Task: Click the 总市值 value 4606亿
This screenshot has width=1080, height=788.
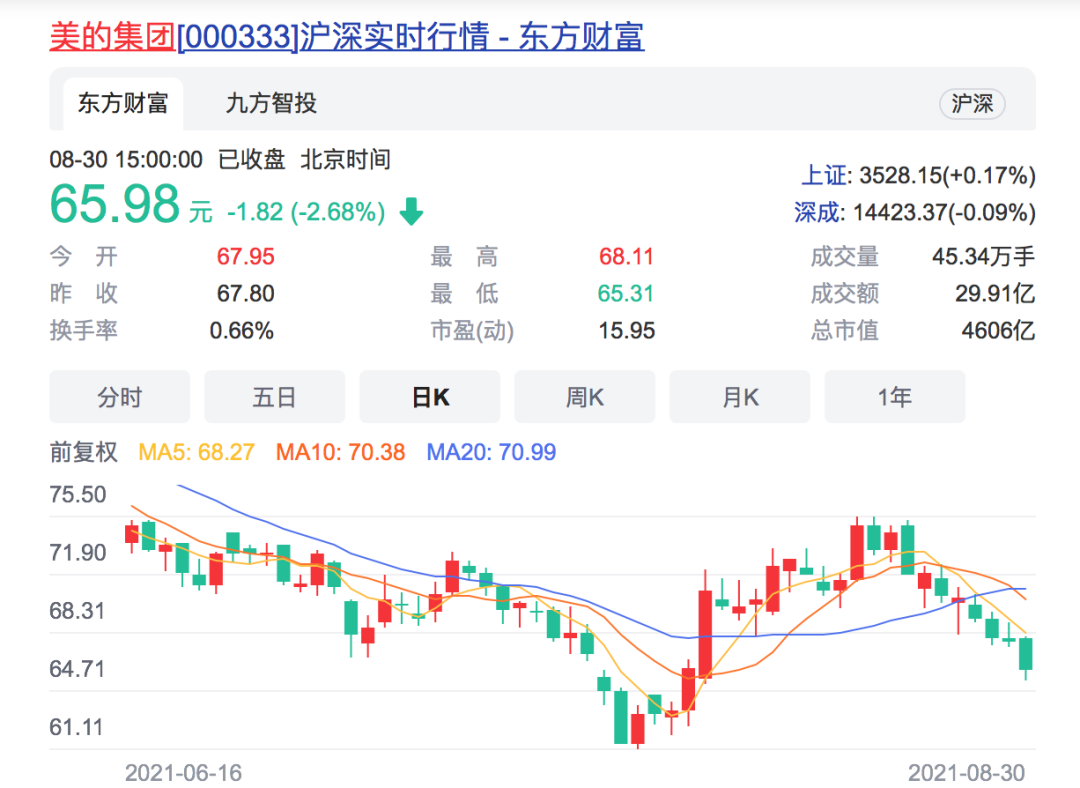Action: click(998, 331)
